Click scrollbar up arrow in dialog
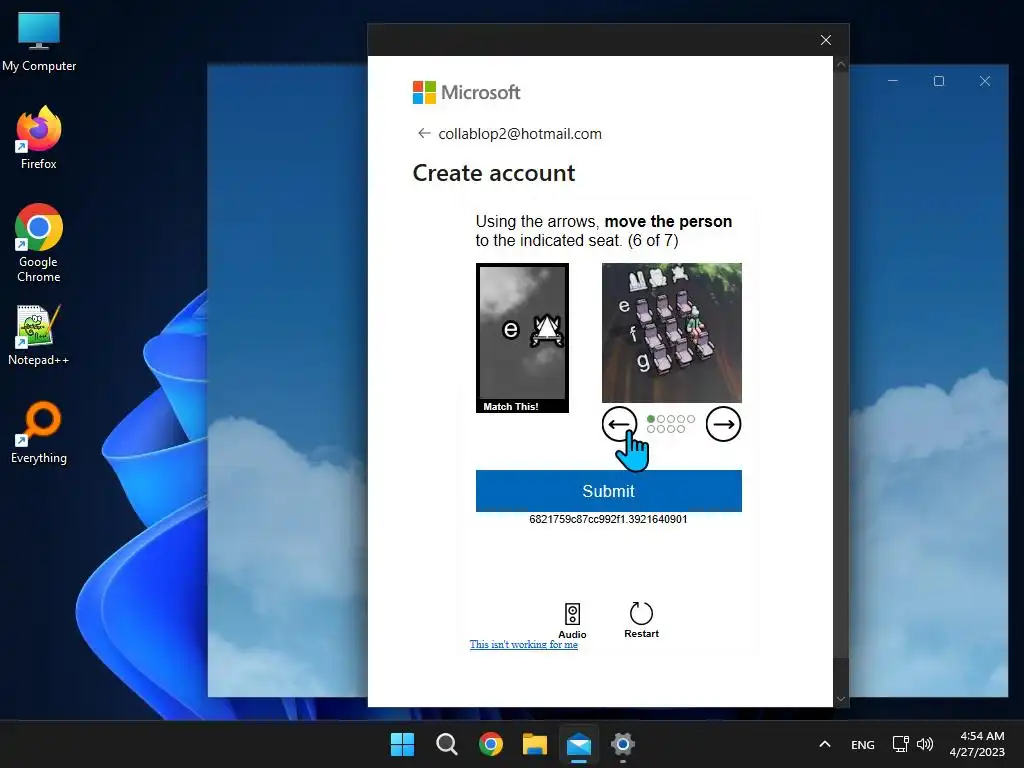 pyautogui.click(x=841, y=64)
